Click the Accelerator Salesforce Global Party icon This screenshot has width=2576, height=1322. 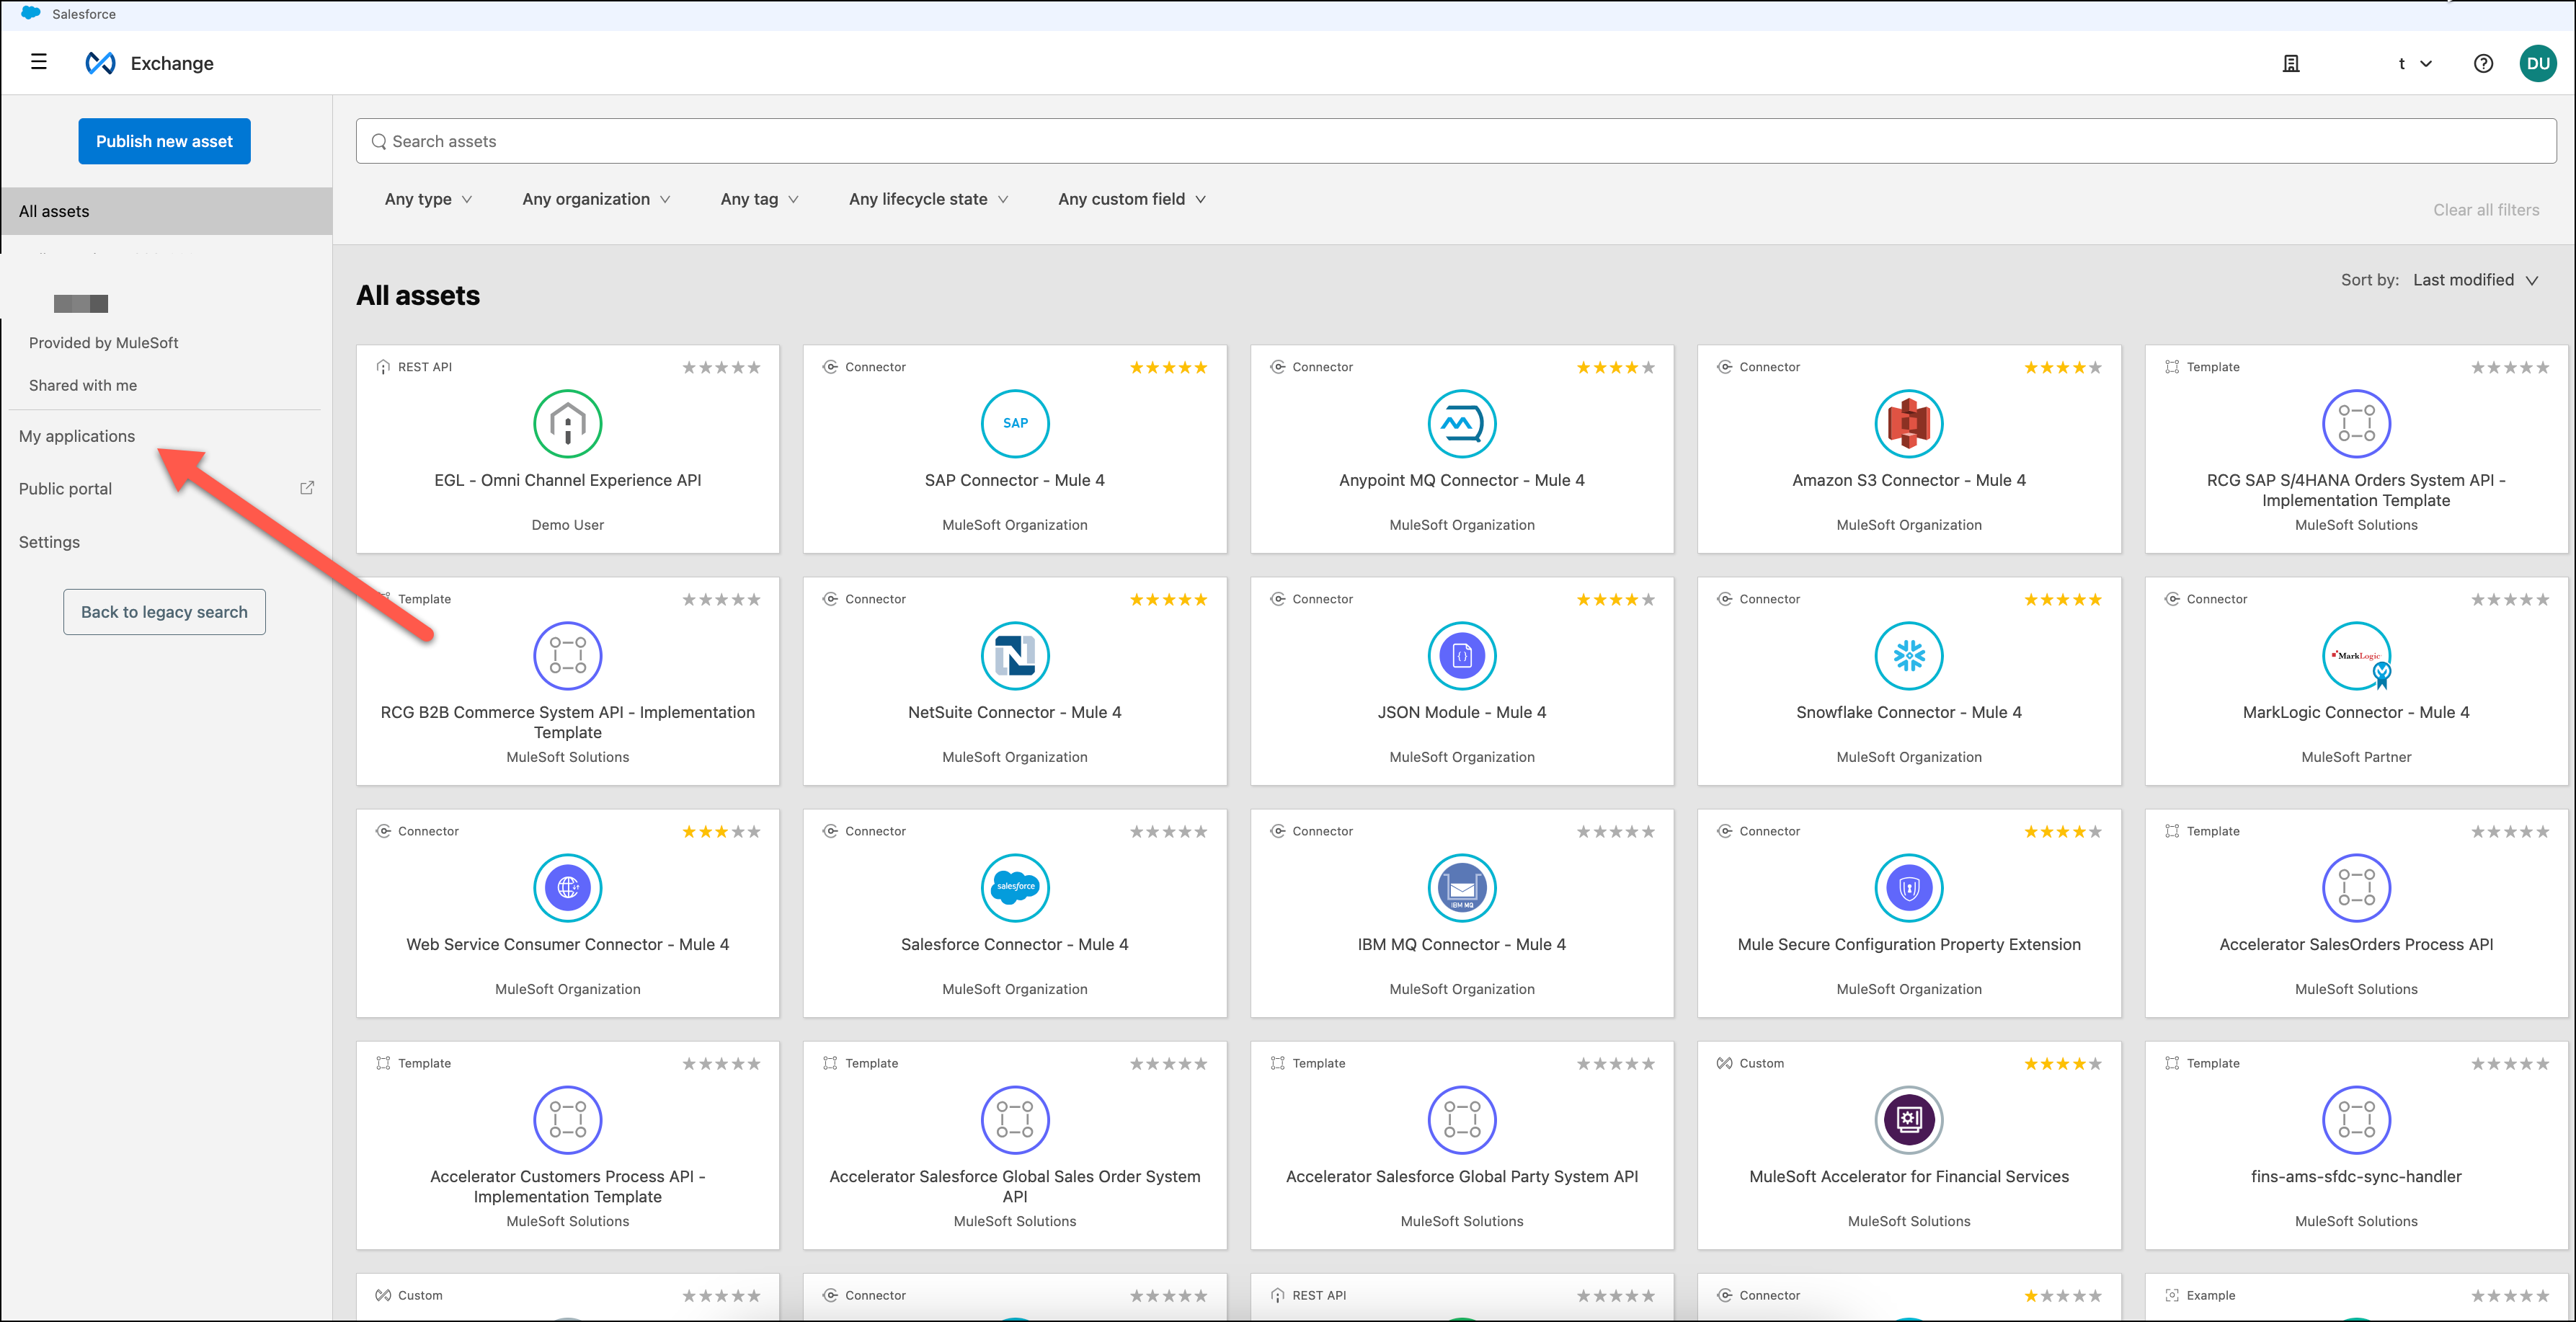[1462, 1119]
